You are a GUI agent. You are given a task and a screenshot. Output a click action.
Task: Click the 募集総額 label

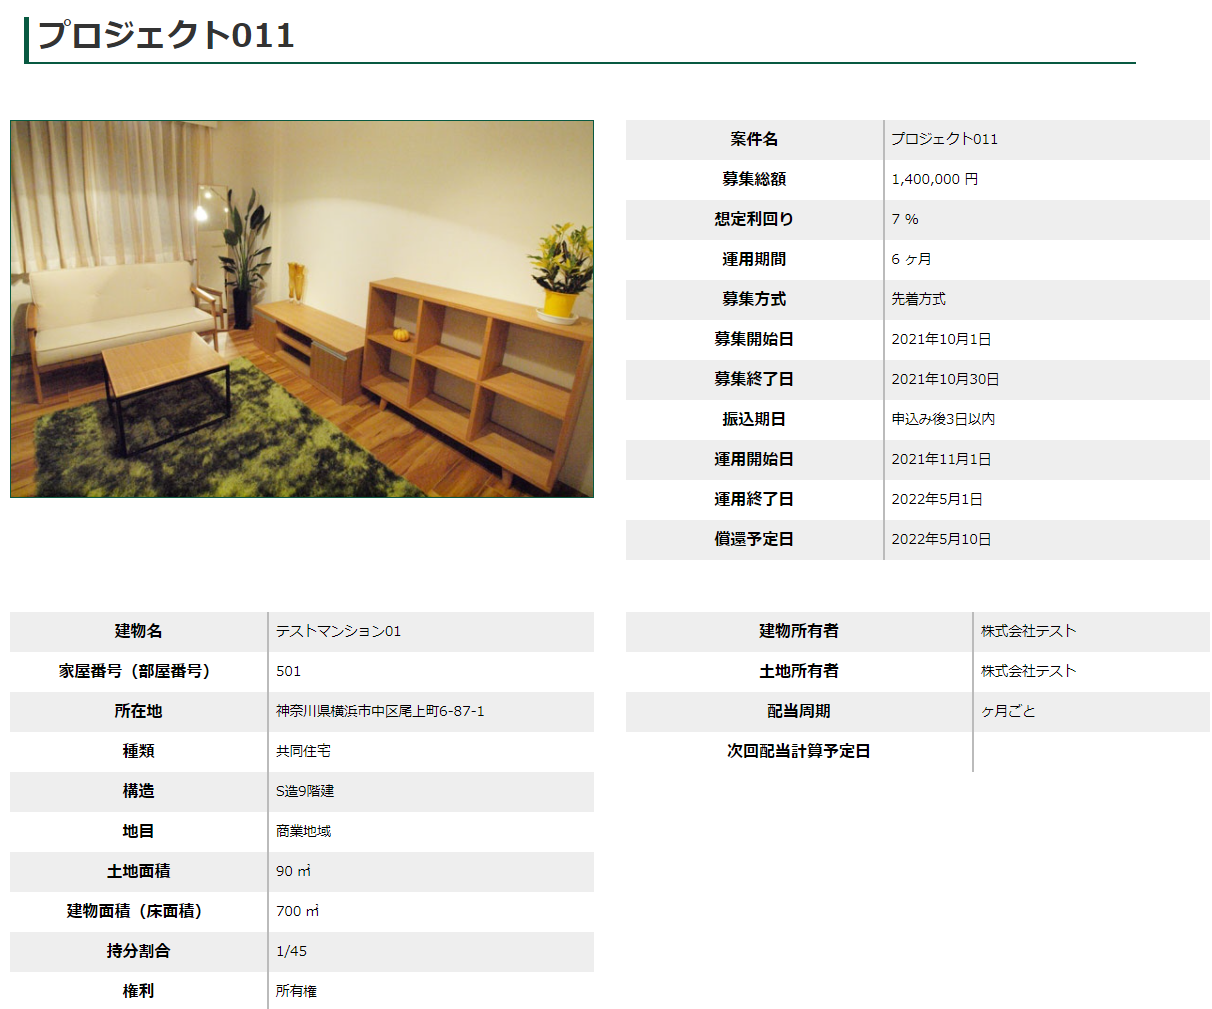tap(754, 179)
